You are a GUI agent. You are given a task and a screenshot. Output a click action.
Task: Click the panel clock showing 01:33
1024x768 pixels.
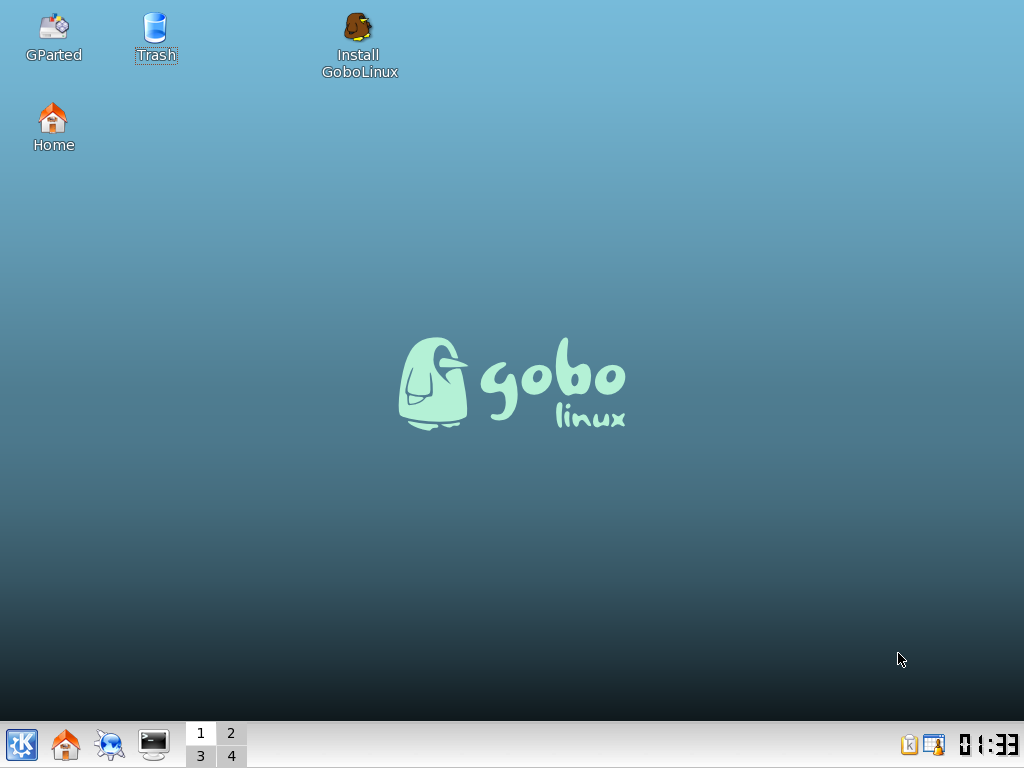(x=988, y=744)
